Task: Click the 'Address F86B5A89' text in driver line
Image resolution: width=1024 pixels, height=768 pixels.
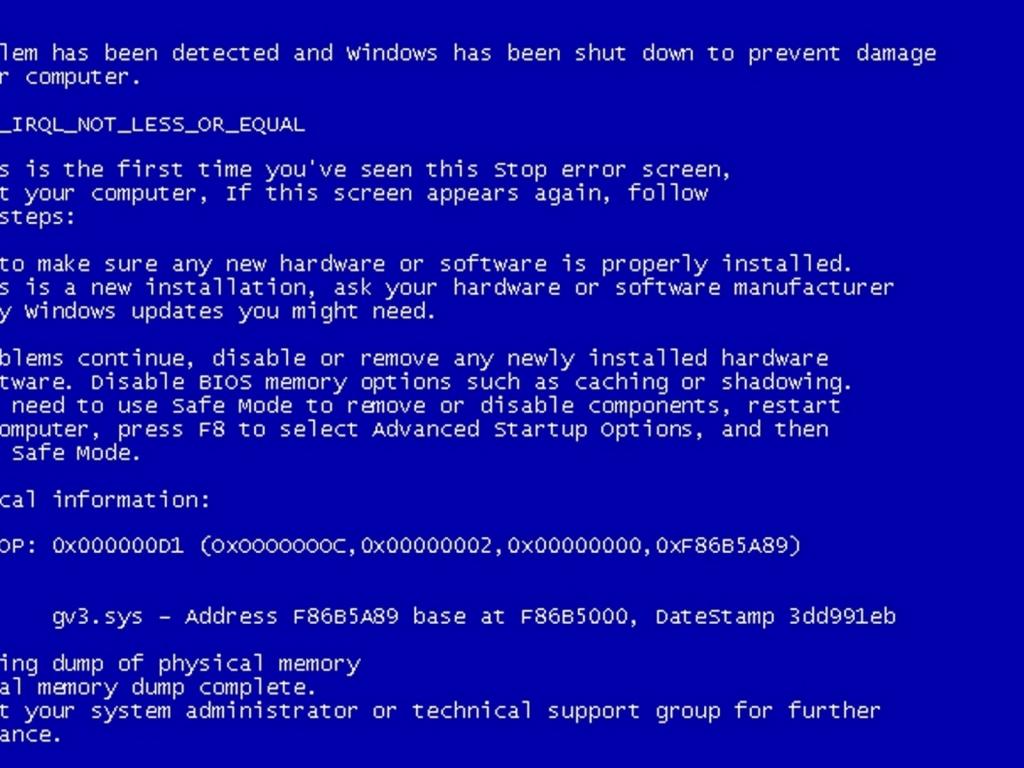Action: [291, 616]
